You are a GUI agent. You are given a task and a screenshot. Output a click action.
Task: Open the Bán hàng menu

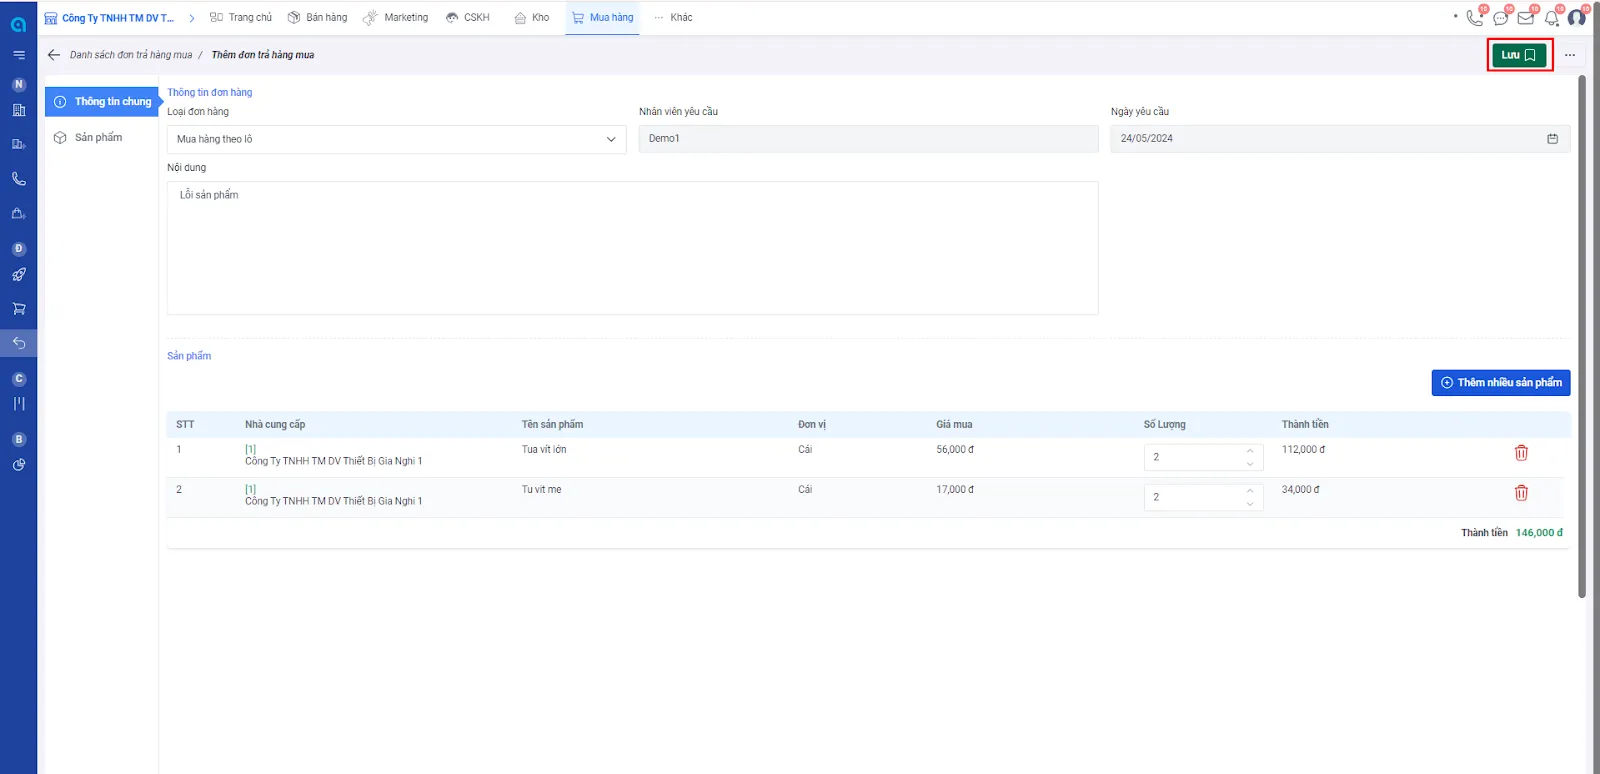318,18
